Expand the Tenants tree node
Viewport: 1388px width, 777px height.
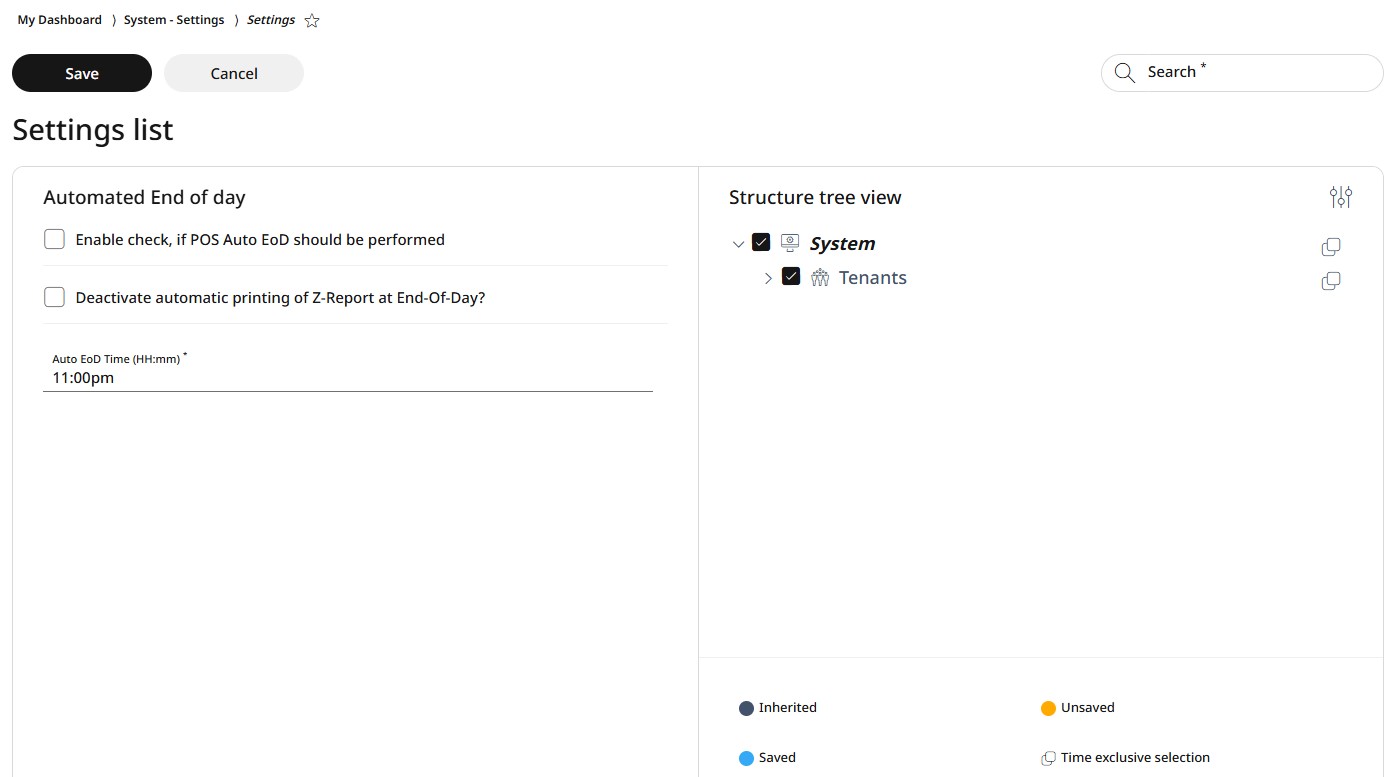(768, 278)
